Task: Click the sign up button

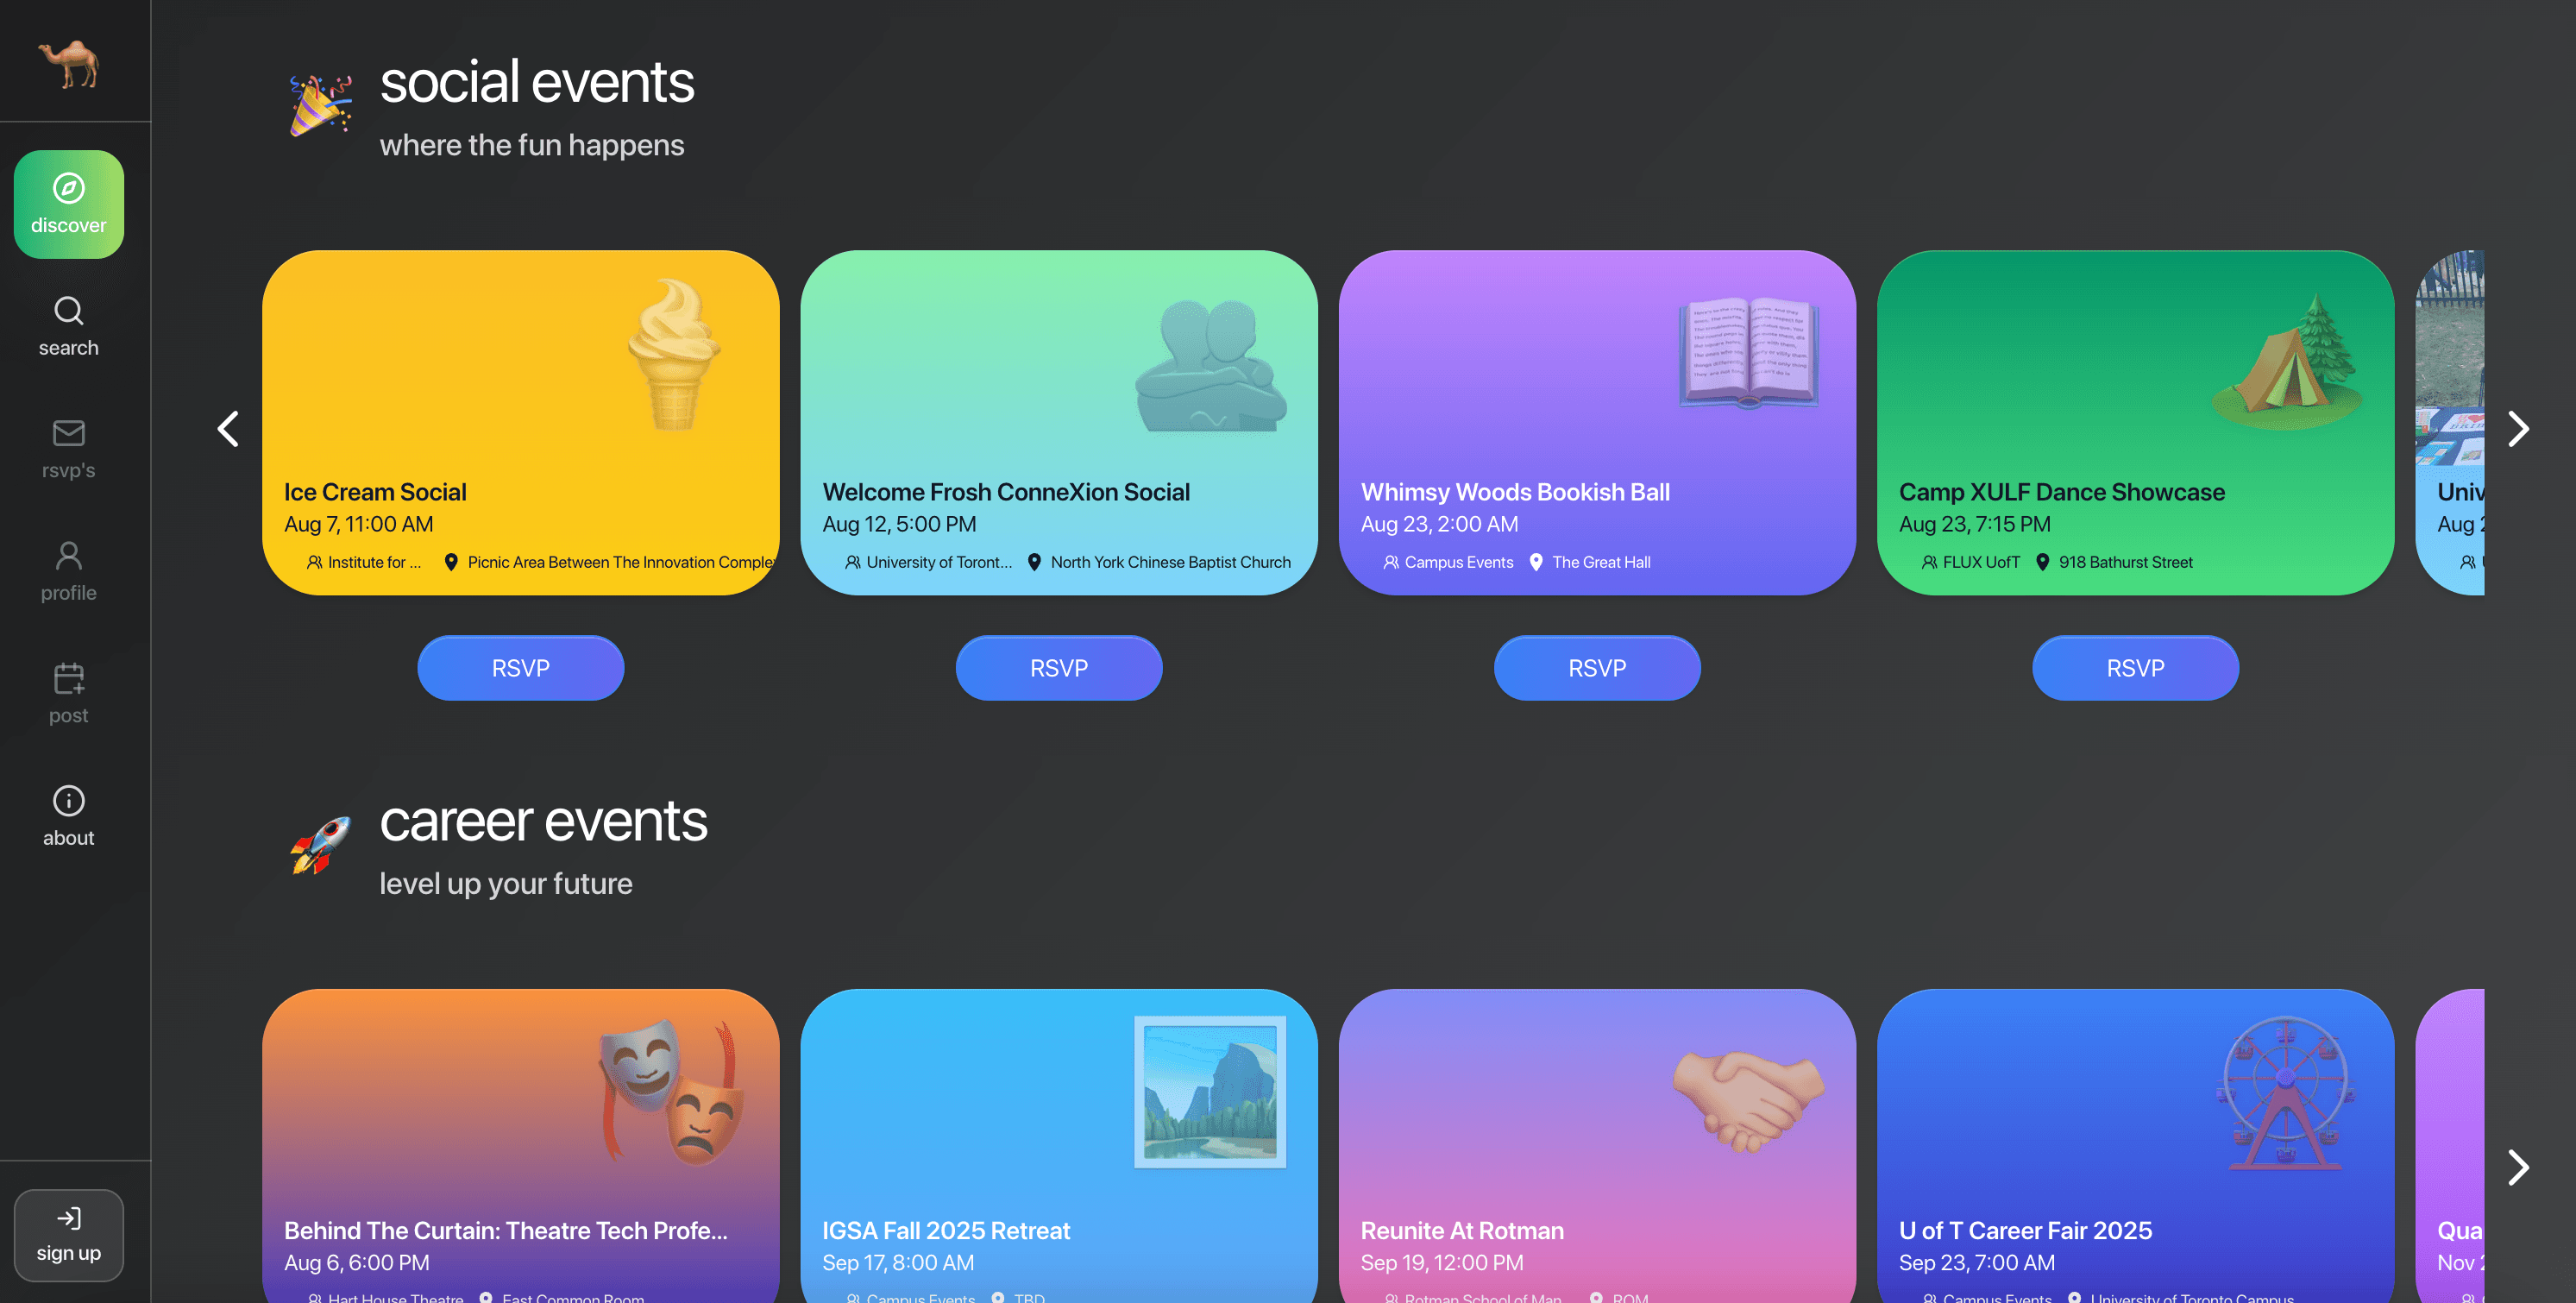Action: pyautogui.click(x=69, y=1234)
